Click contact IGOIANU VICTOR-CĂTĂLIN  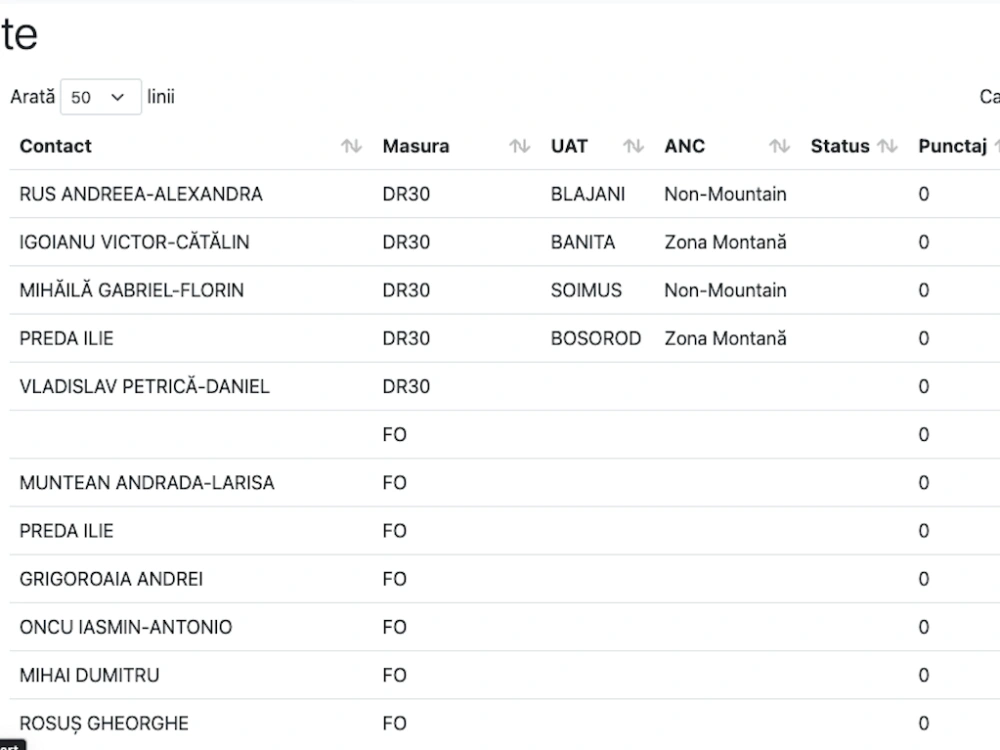tap(134, 242)
